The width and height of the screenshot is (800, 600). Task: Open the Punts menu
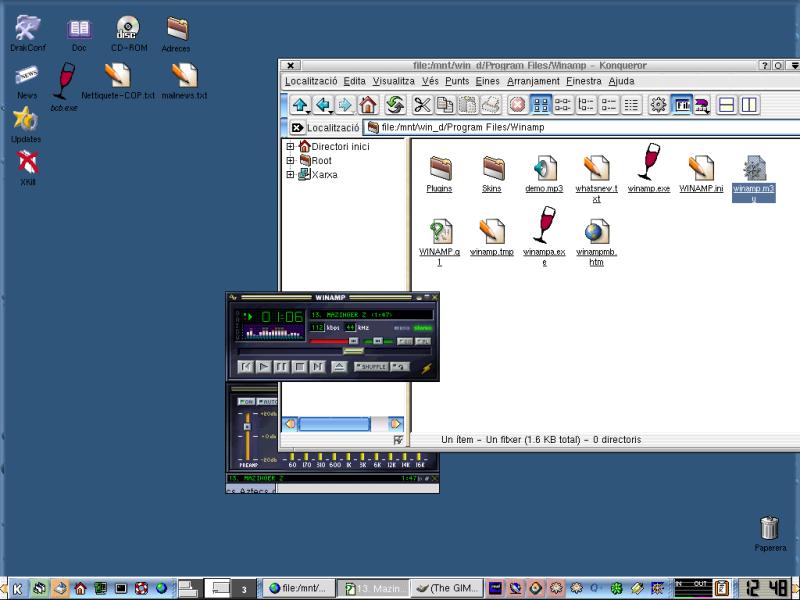(x=457, y=81)
